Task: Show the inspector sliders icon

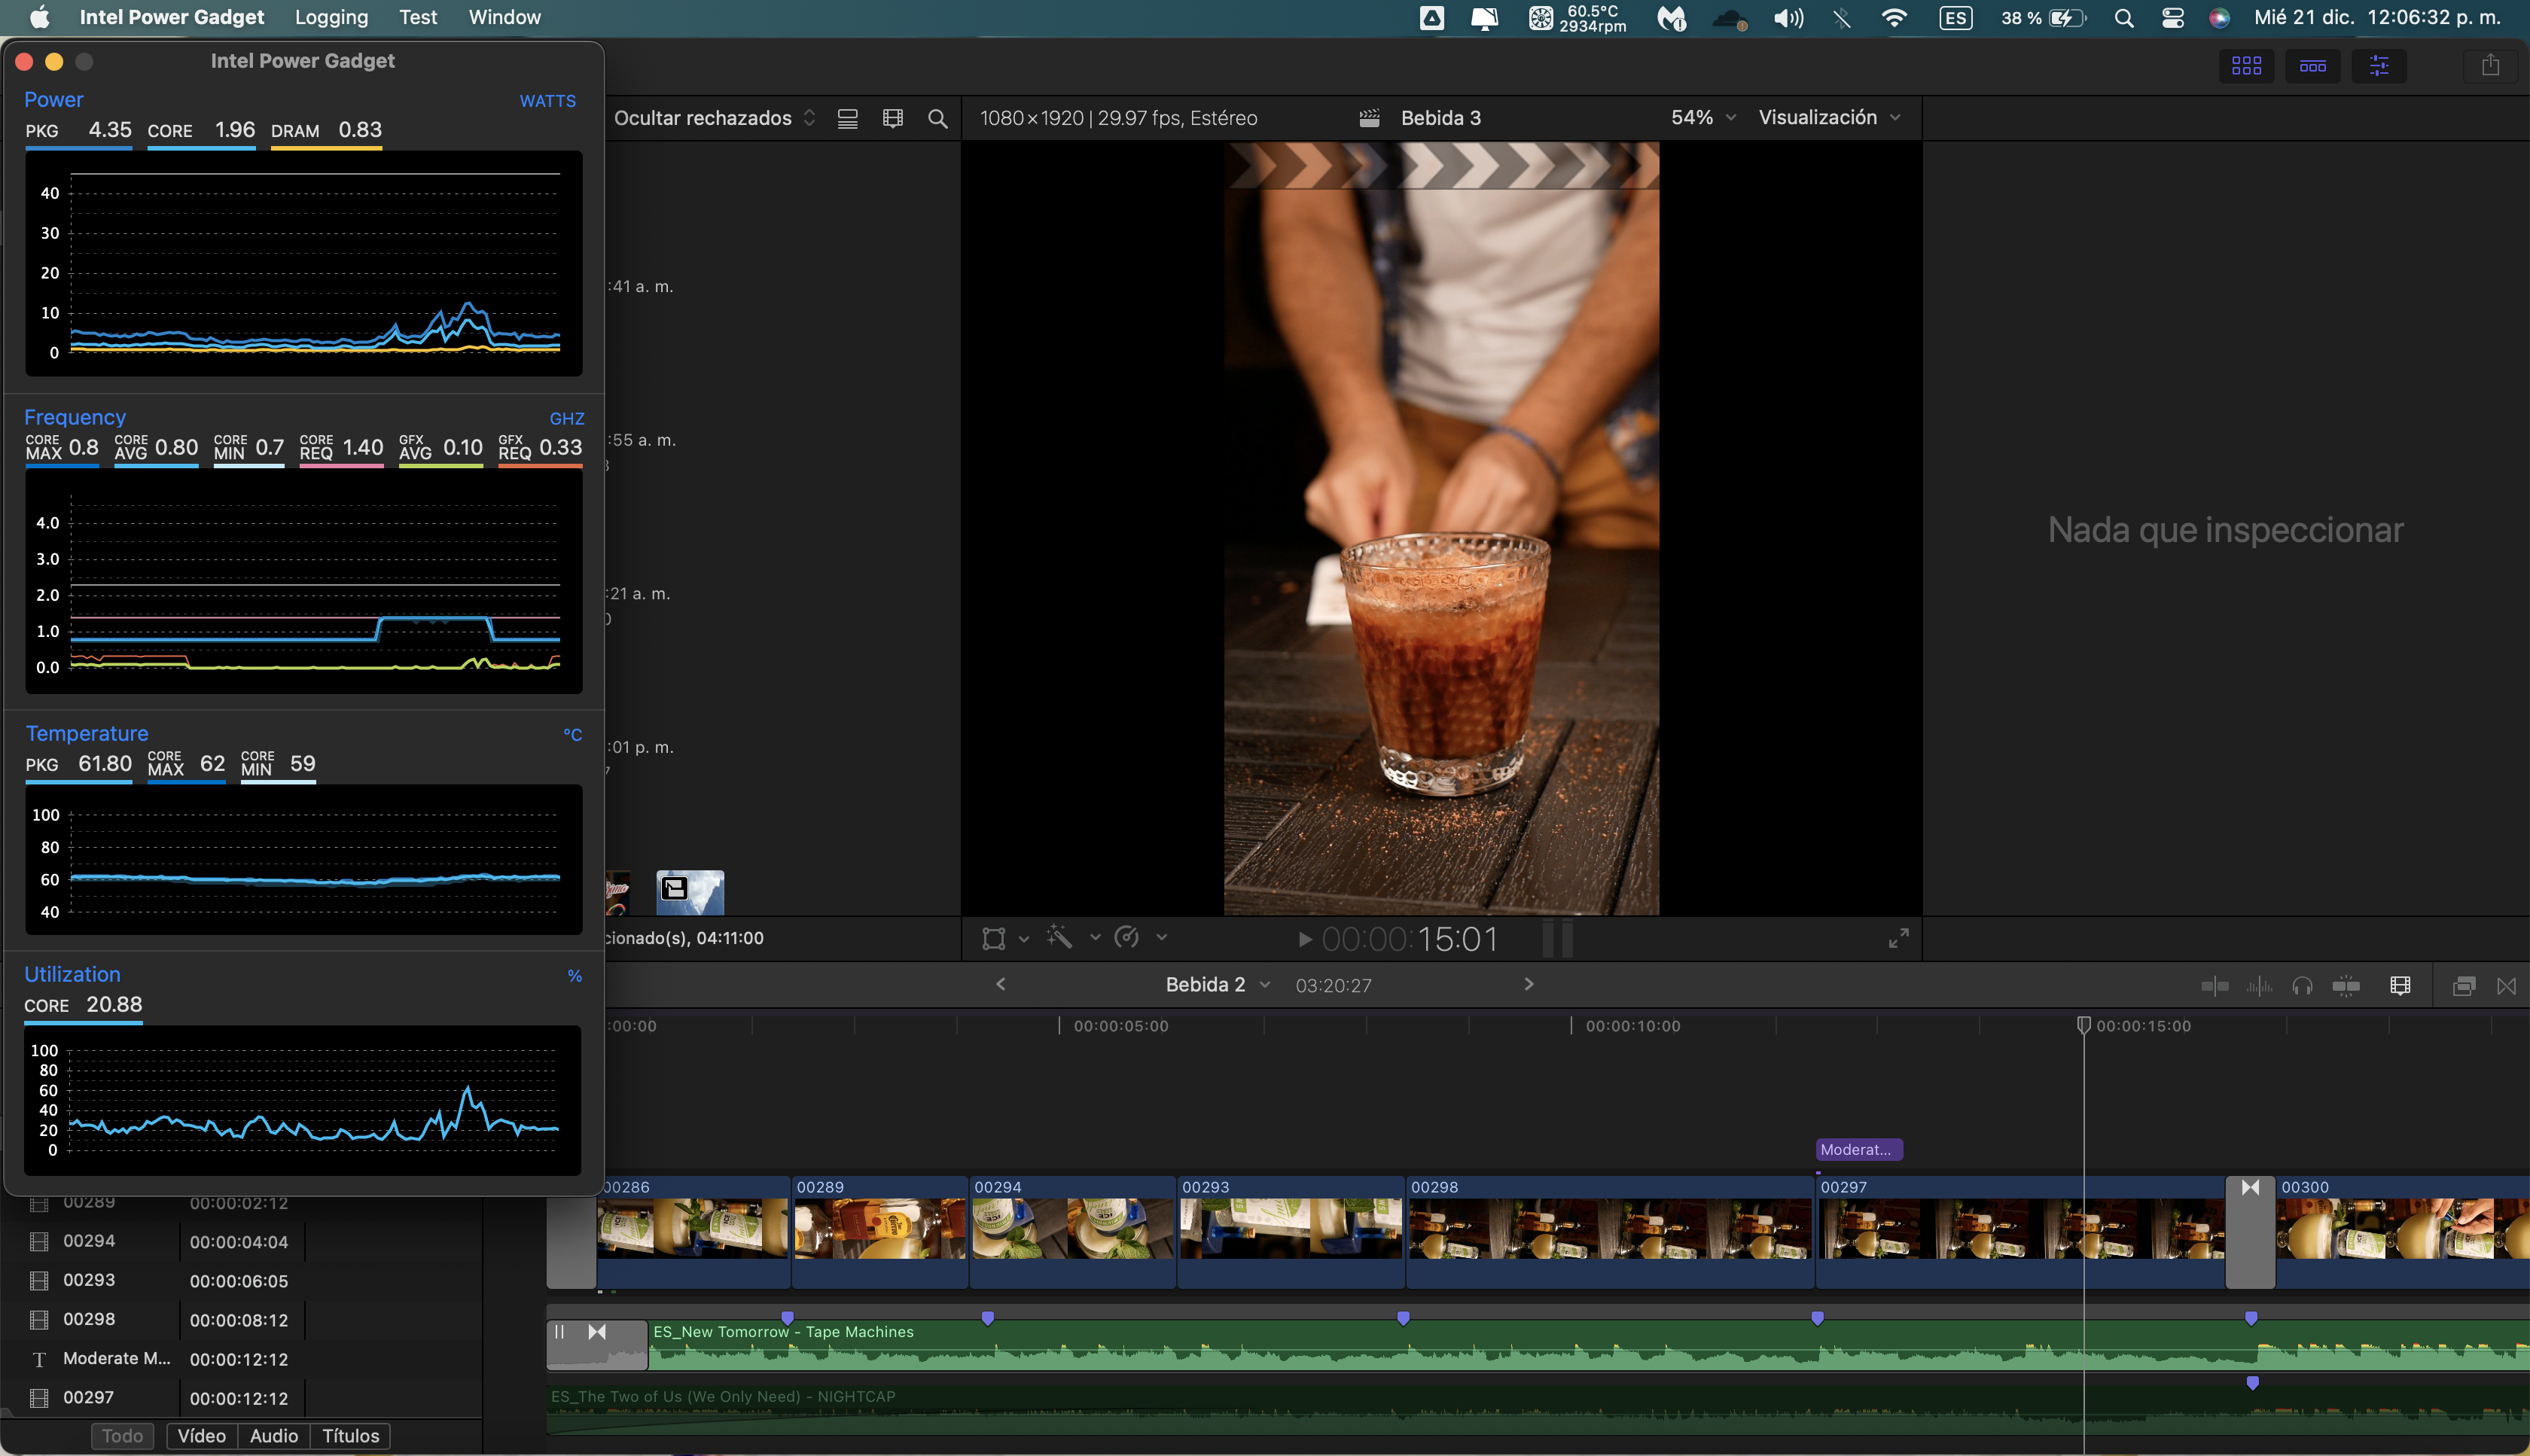Action: click(x=2379, y=66)
